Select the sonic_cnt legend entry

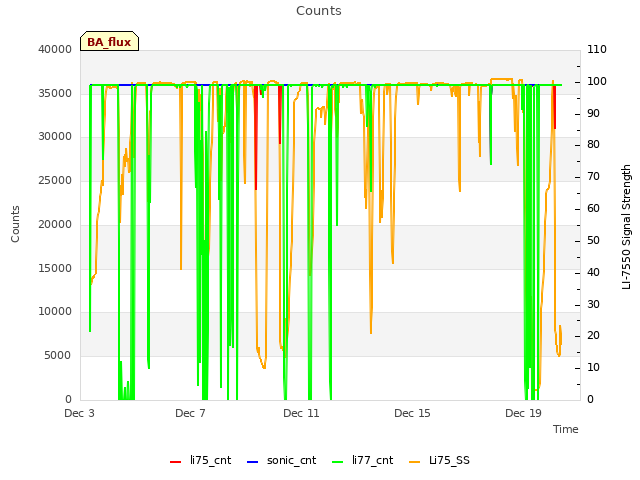tap(282, 461)
